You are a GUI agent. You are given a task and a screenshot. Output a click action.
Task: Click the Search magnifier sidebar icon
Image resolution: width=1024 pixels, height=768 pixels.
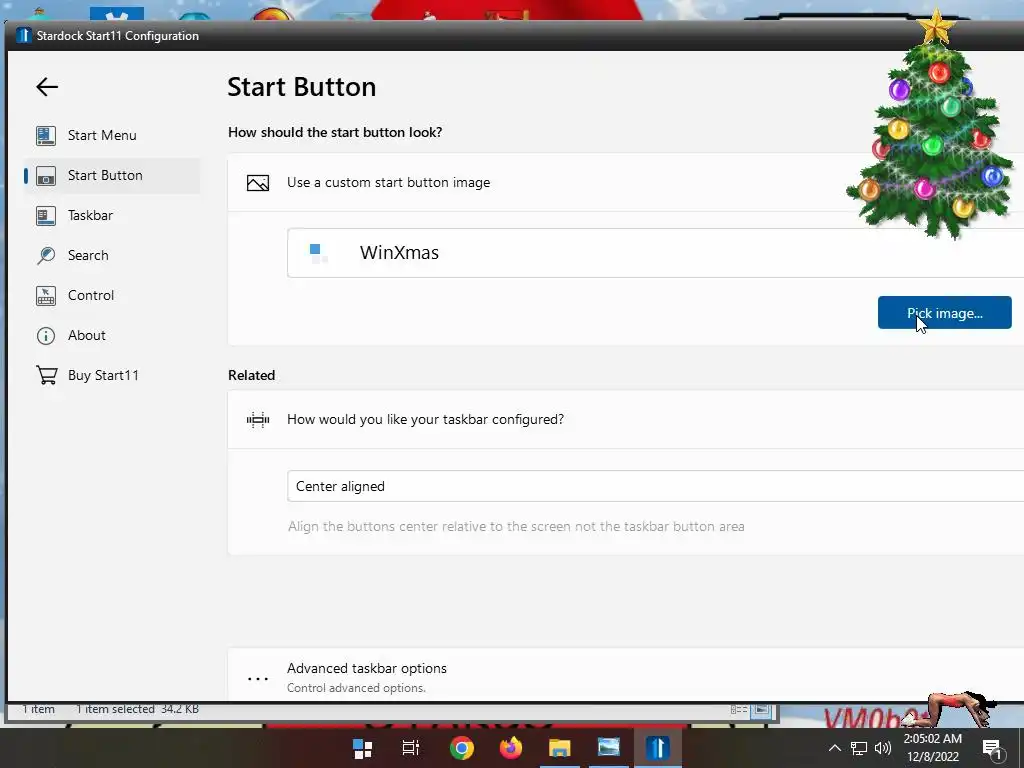pos(46,255)
